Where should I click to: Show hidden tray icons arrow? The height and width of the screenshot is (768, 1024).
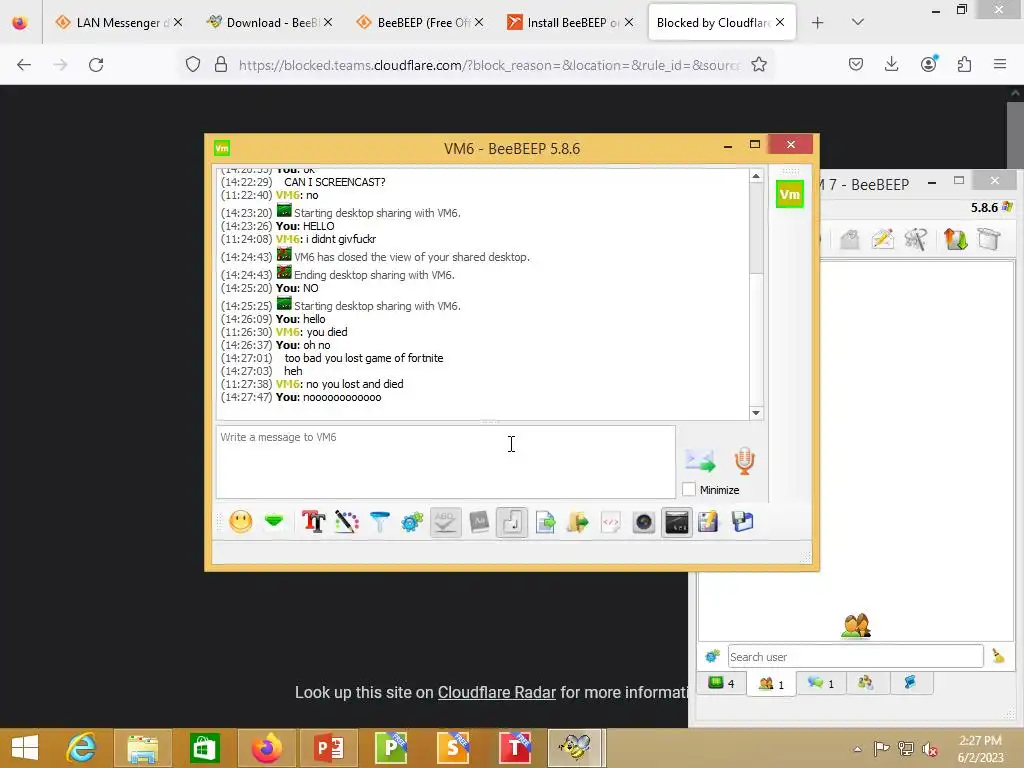pos(857,748)
